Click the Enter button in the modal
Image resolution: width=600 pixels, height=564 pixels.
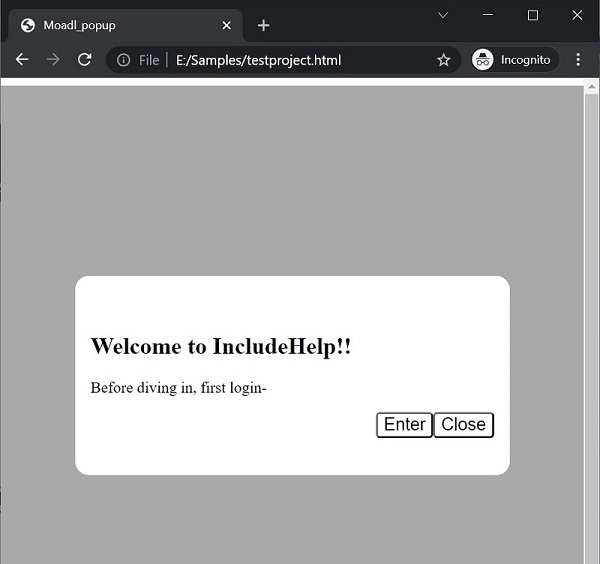(x=404, y=425)
